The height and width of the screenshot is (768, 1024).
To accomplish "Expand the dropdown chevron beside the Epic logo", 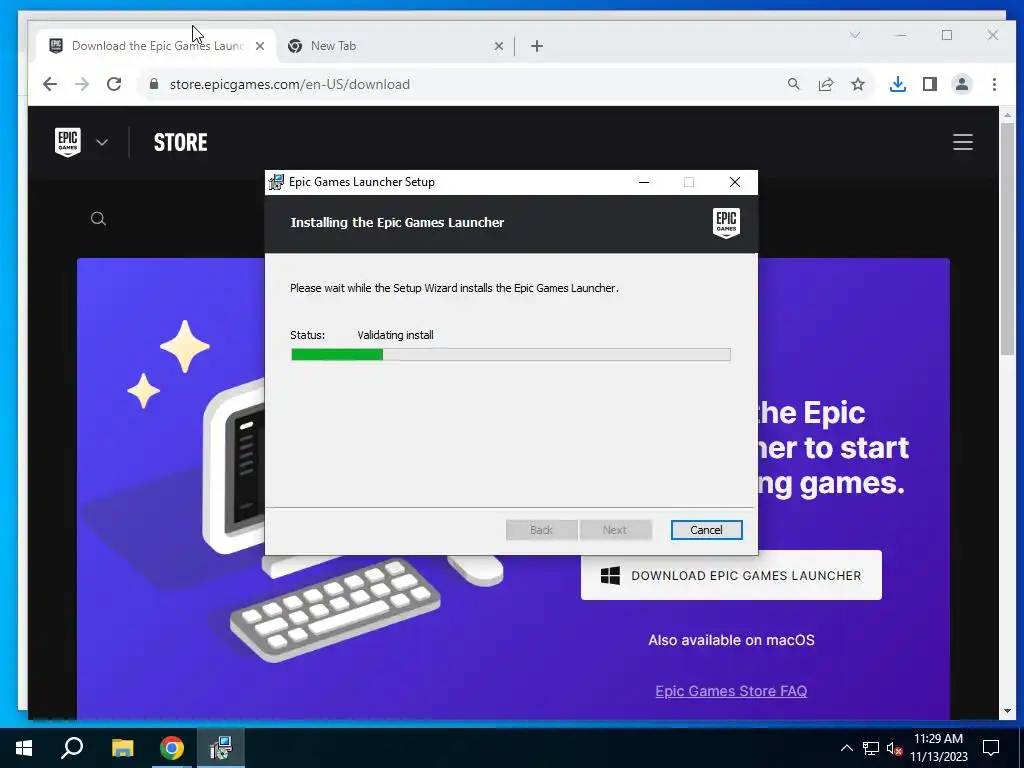I will click(102, 142).
